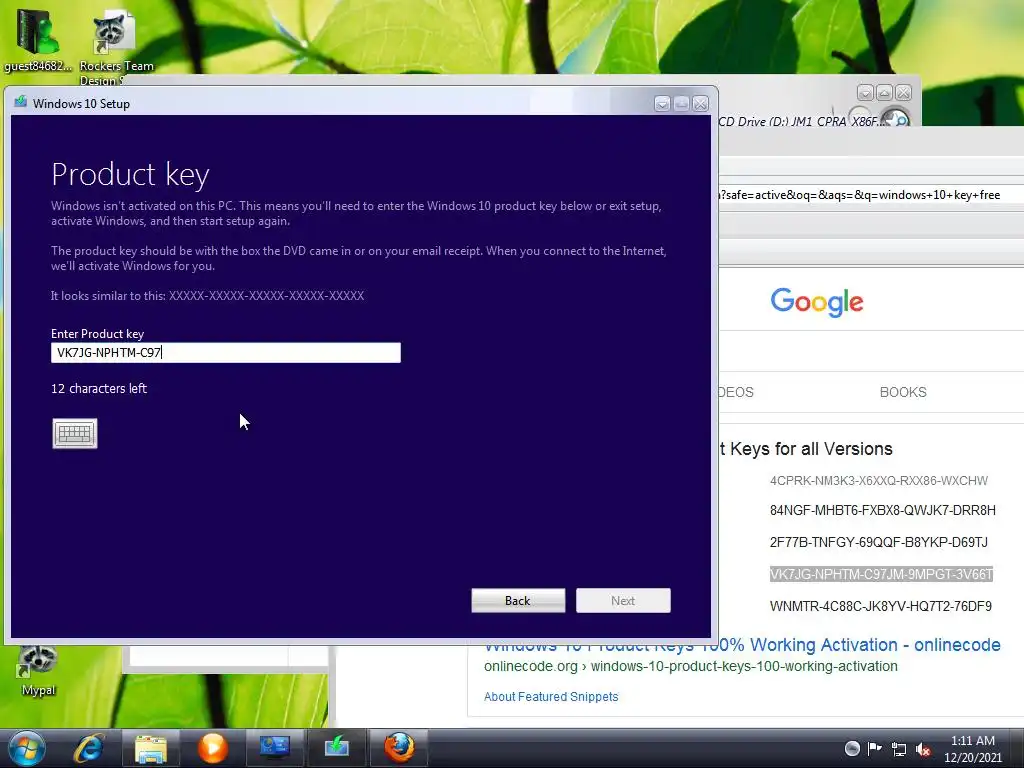Switch to the BOOKS search tab
The image size is (1024, 768).
[903, 392]
